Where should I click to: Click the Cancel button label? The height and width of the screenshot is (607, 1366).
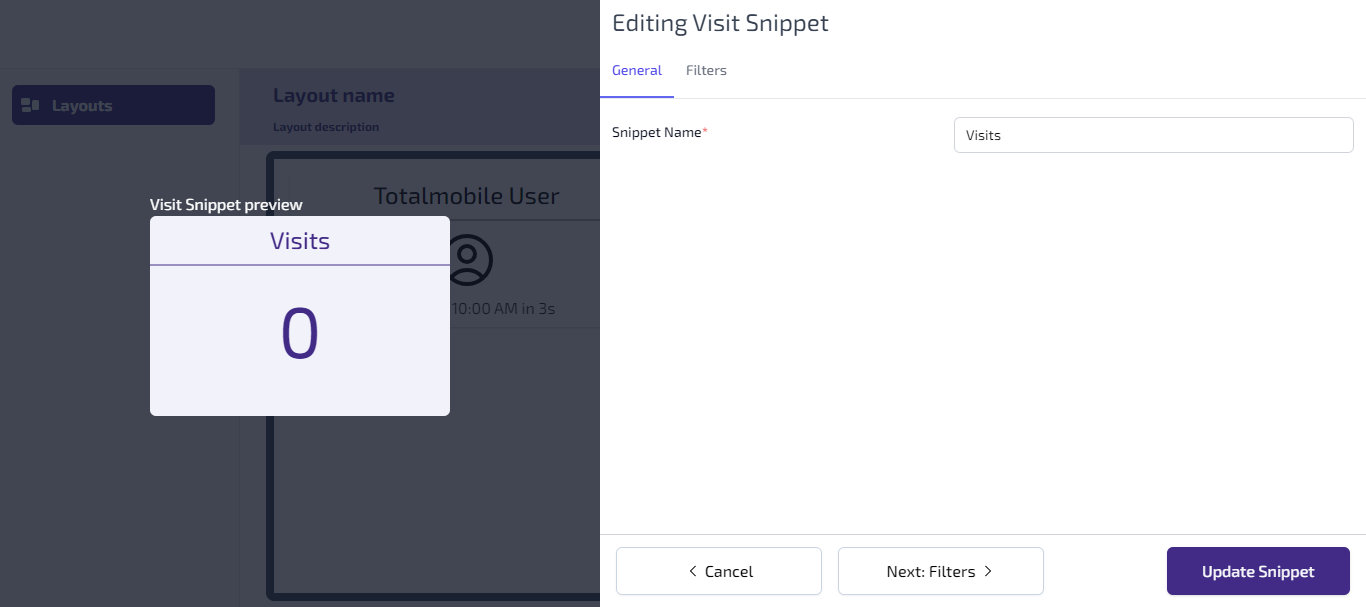729,572
